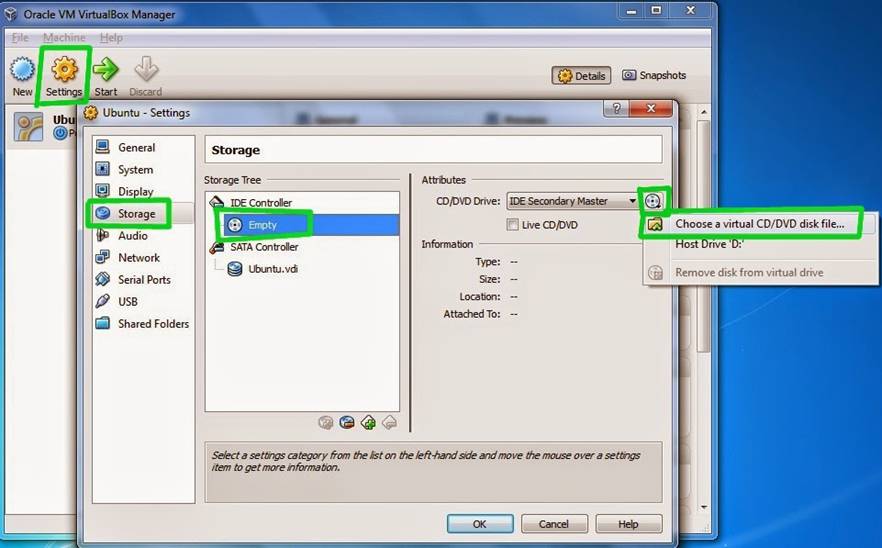Close the Ubuntu Settings dialog
This screenshot has width=882, height=548.
coord(651,109)
